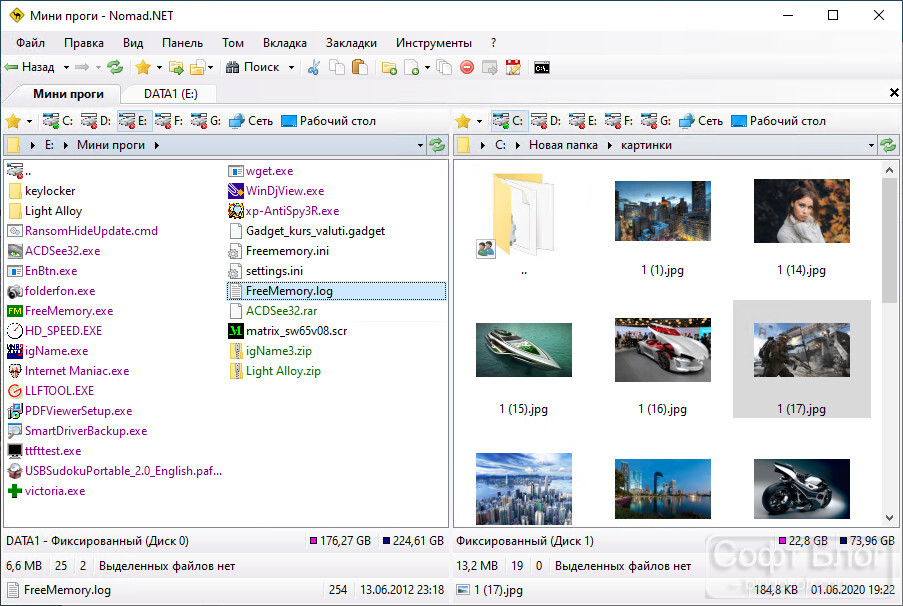Image resolution: width=903 pixels, height=606 pixels.
Task: Click the yellow star favorites icon in the main toolbar
Action: click(x=143, y=67)
